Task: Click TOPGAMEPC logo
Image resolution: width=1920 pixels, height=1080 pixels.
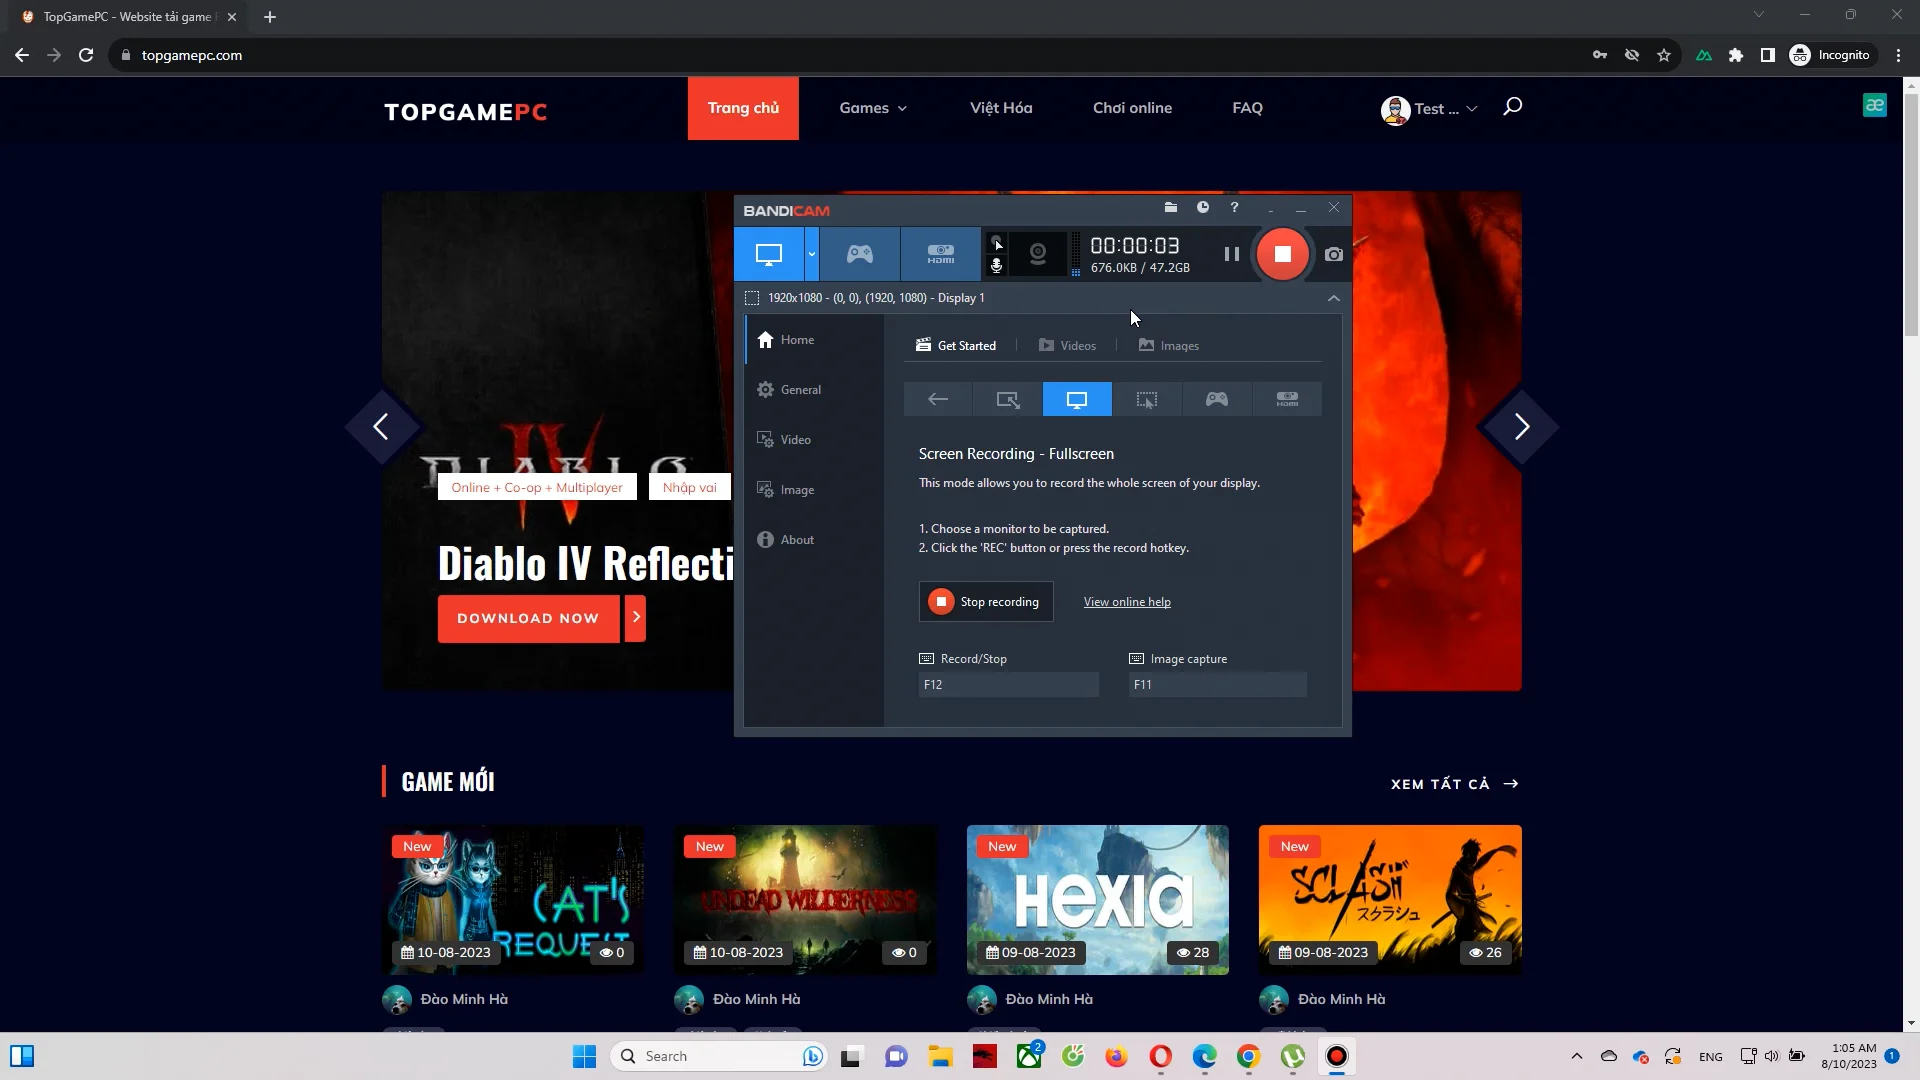Action: [466, 112]
